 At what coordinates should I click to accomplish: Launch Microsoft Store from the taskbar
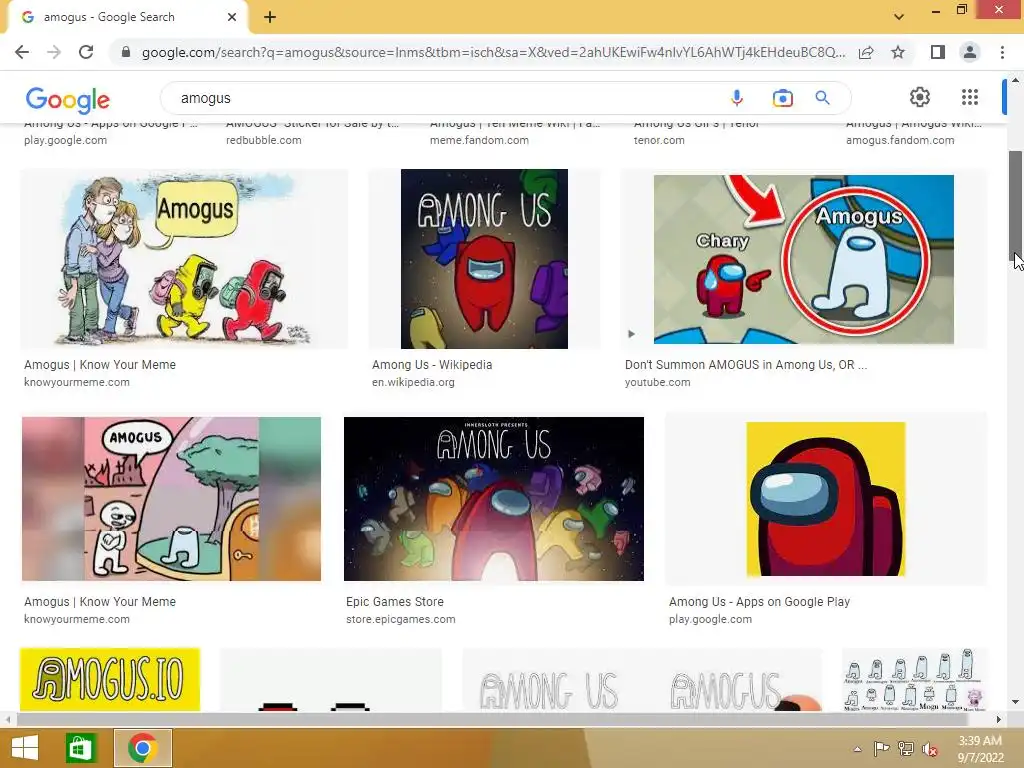tap(80, 748)
